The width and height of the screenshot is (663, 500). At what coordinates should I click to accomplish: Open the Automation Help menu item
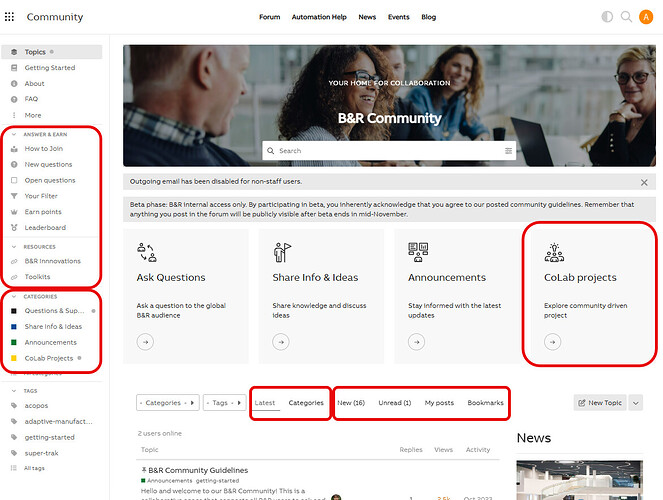(319, 17)
